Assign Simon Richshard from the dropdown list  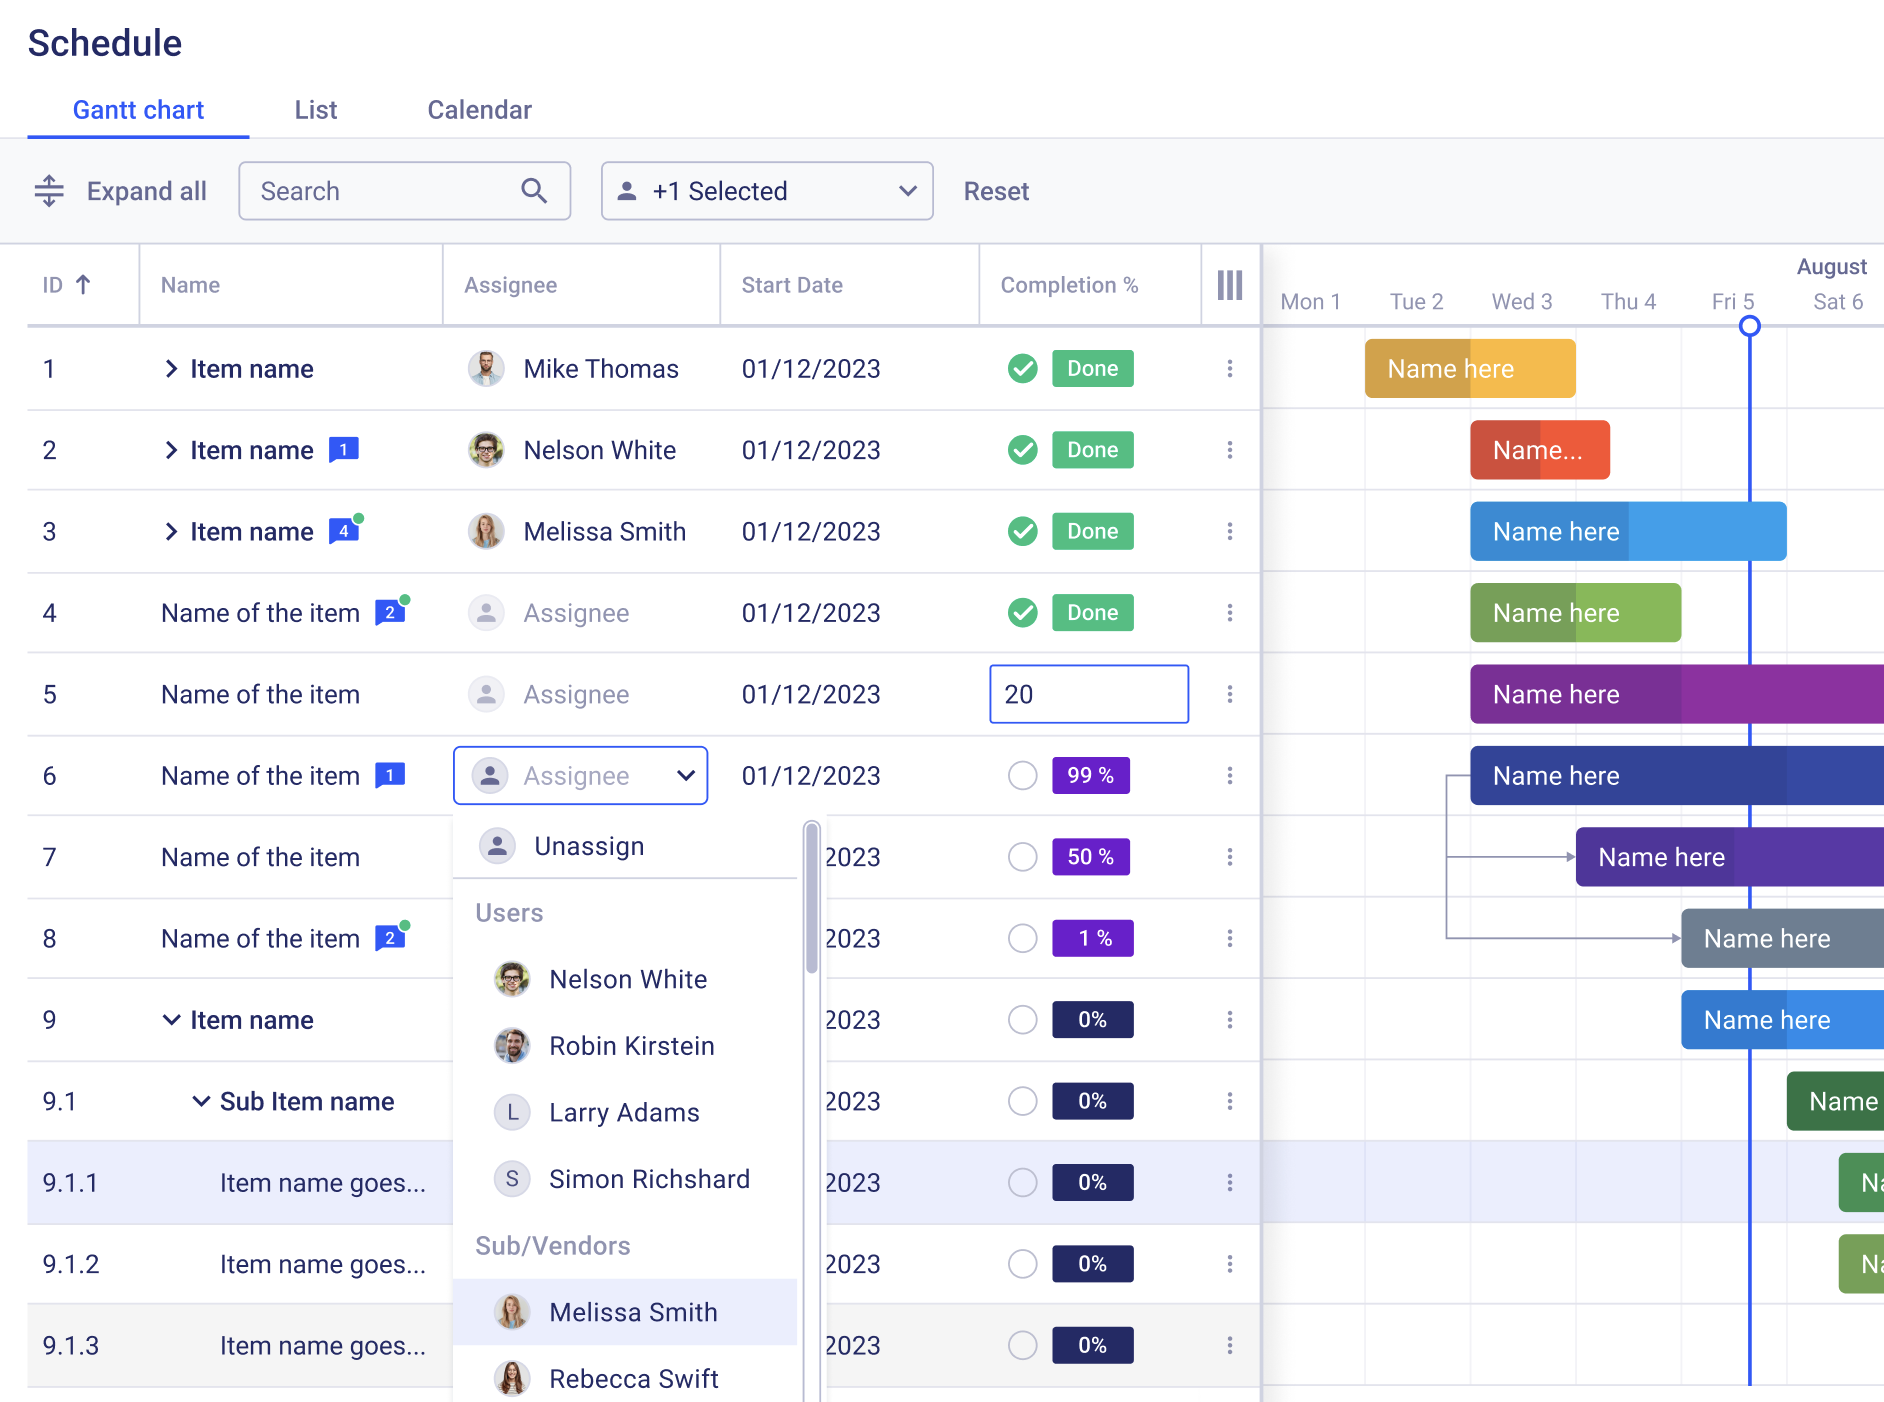[625, 1179]
